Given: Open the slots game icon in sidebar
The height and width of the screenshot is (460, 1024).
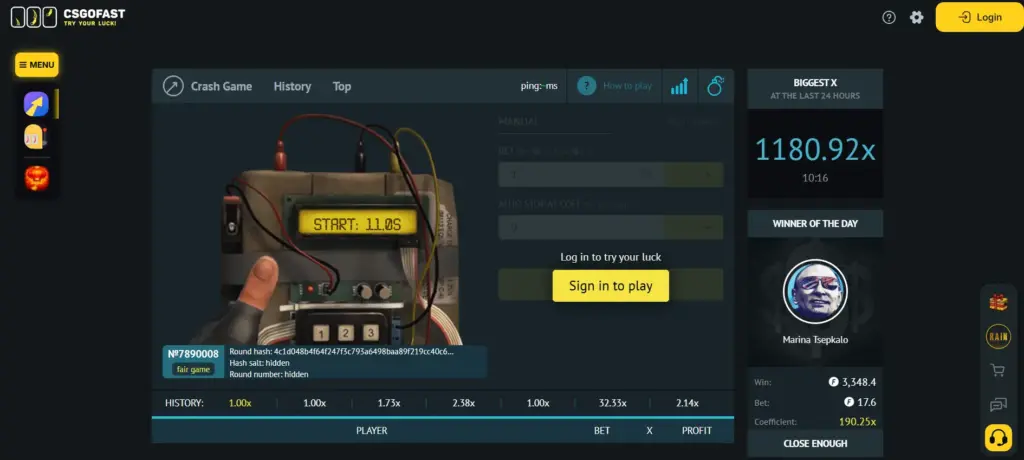Looking at the screenshot, I should [x=36, y=137].
